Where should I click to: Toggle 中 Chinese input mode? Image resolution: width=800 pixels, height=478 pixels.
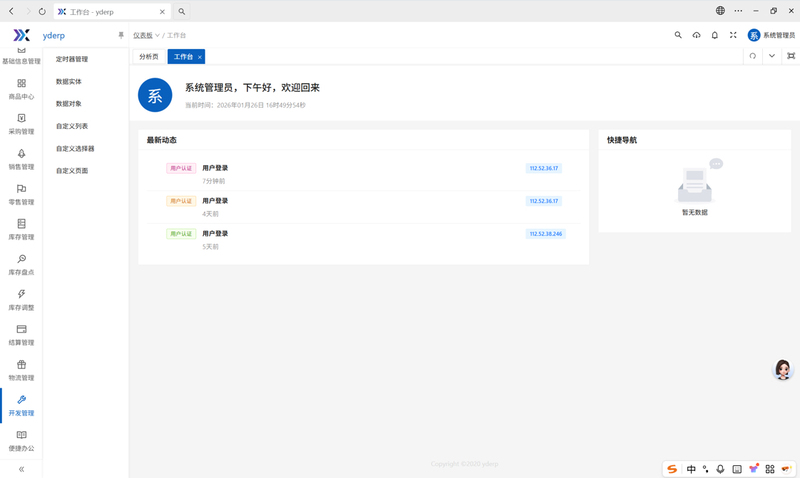point(691,469)
